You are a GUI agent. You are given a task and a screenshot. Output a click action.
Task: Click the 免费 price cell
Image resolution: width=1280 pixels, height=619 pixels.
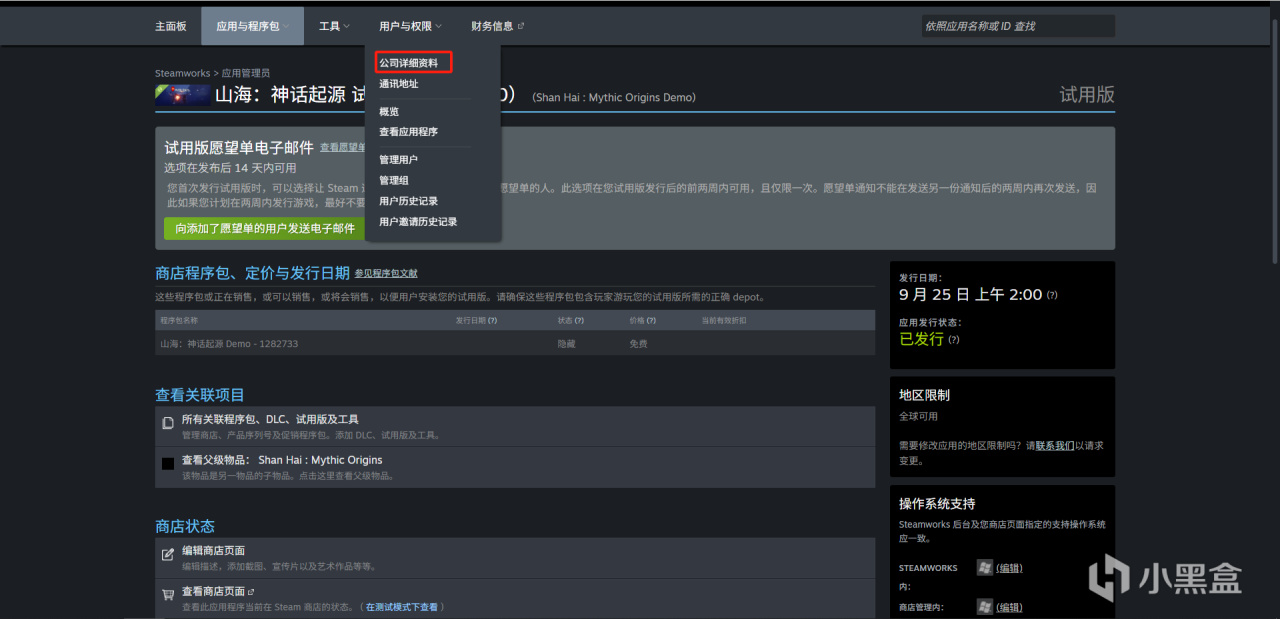tap(639, 344)
